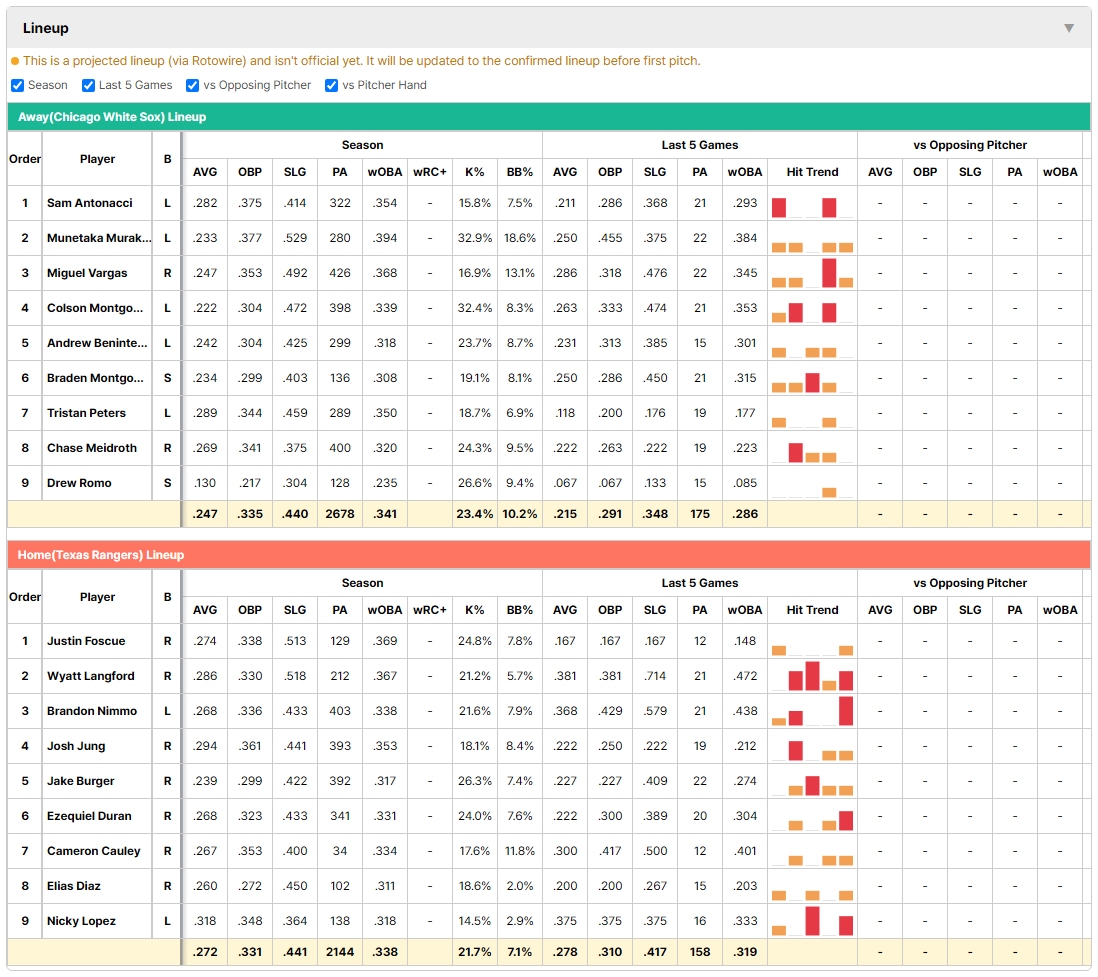The width and height of the screenshot is (1098, 977).
Task: Open Josh Jung's player name
Action: [x=76, y=746]
